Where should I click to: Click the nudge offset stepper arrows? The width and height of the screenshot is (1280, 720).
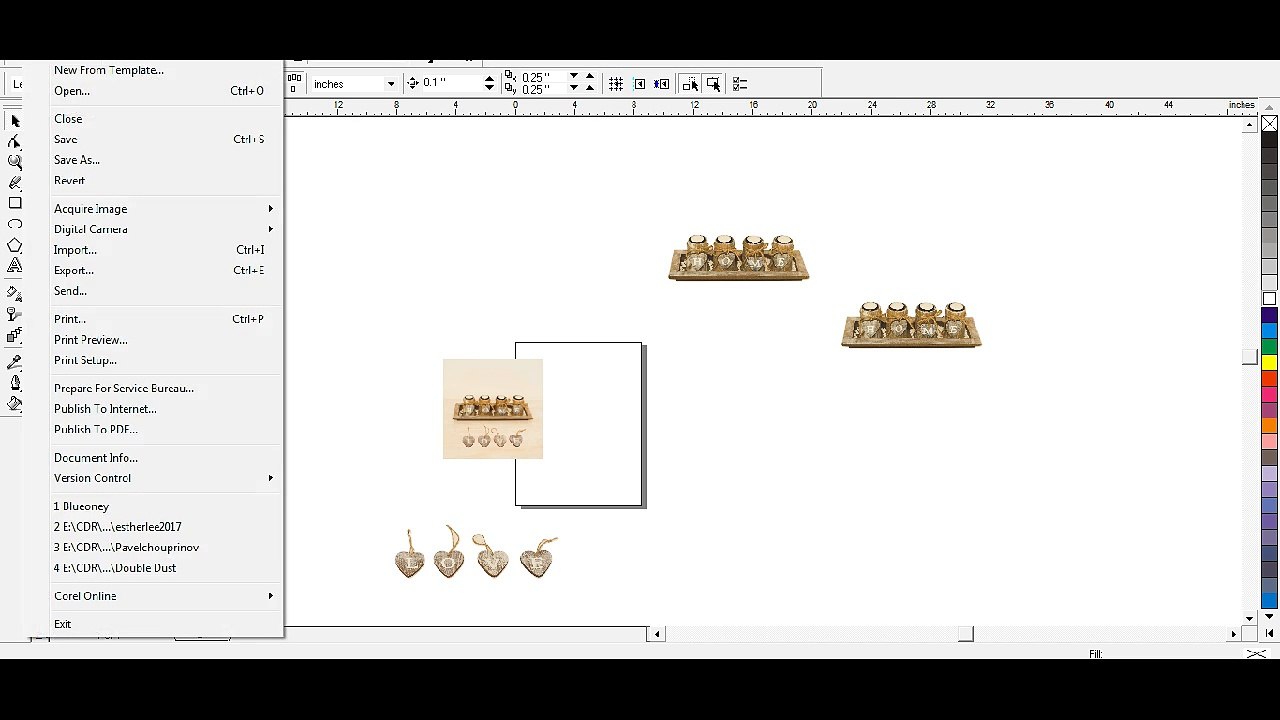489,83
